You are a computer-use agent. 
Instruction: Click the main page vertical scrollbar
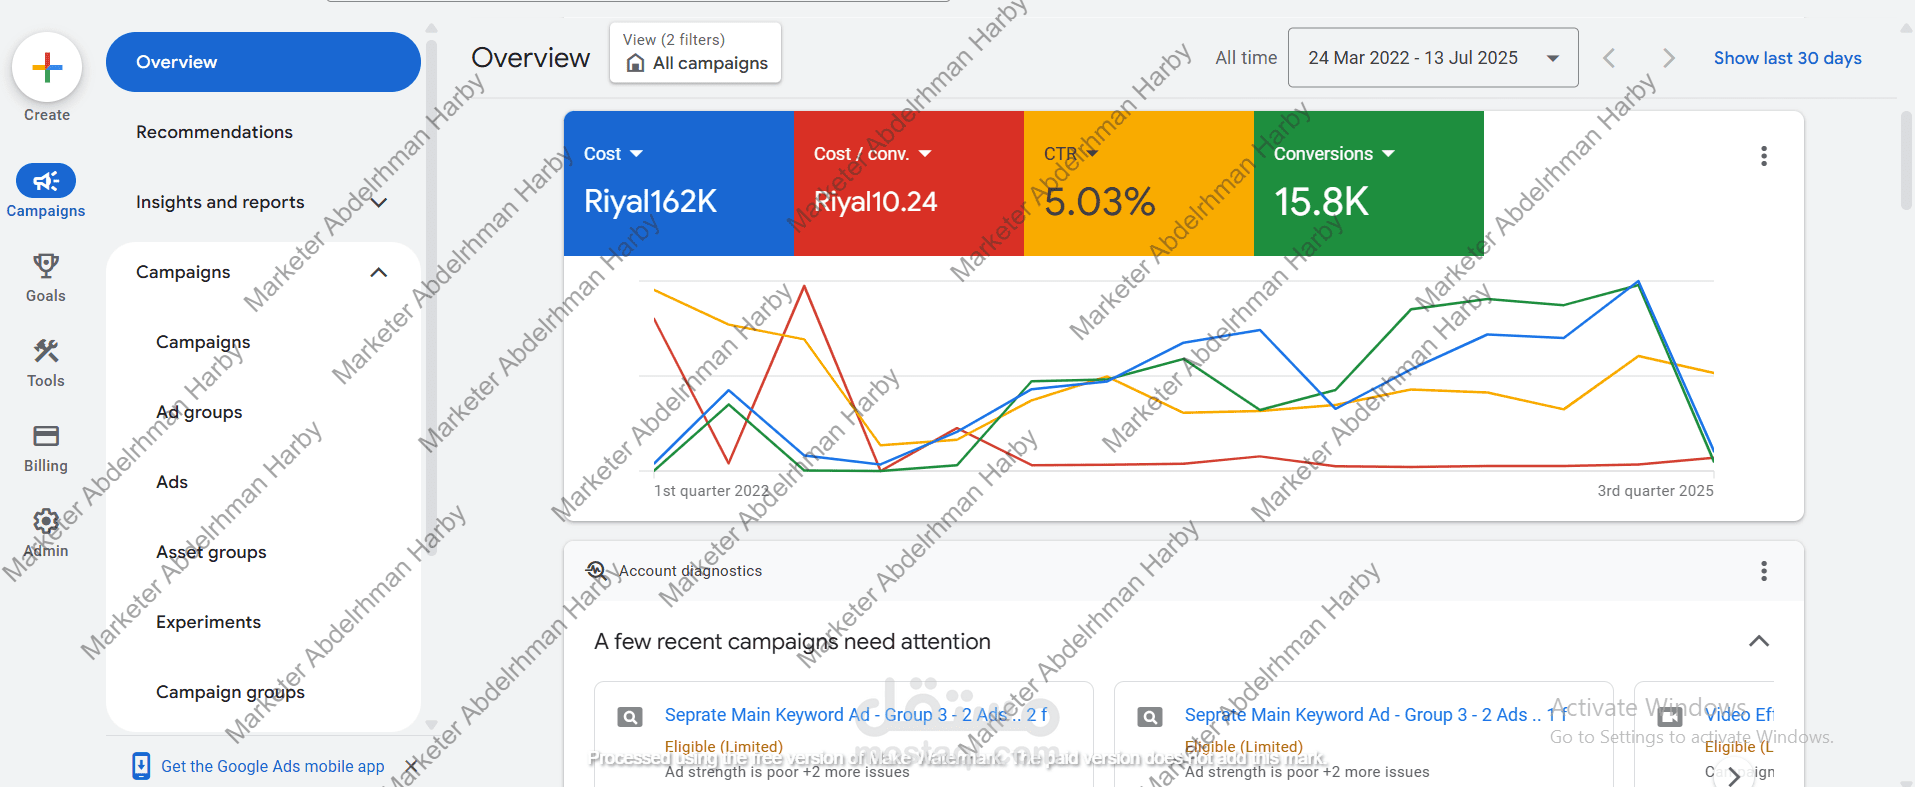tap(1907, 160)
